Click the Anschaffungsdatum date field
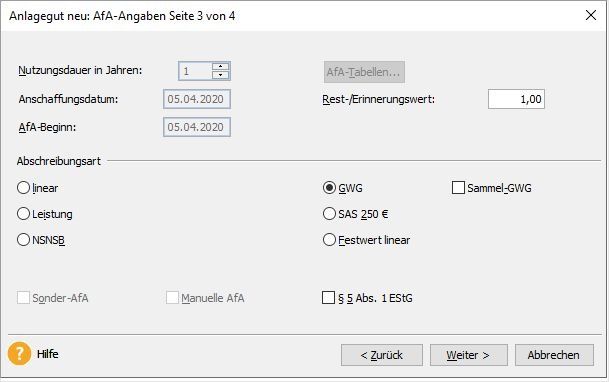The image size is (609, 382). point(197,99)
